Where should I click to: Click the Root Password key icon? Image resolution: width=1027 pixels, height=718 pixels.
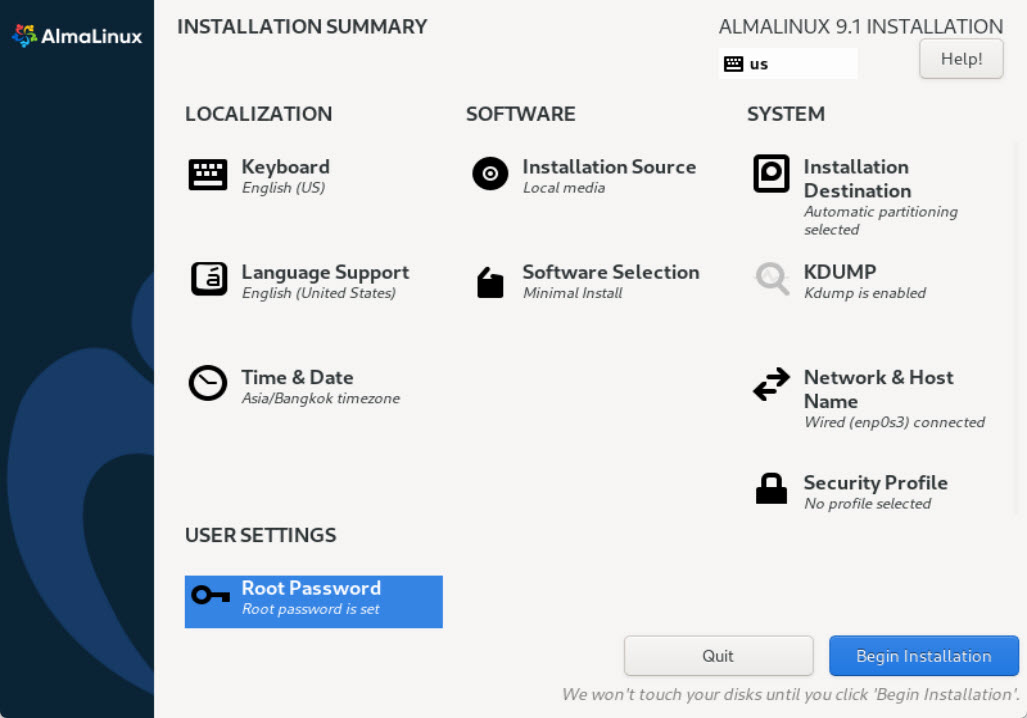click(211, 596)
